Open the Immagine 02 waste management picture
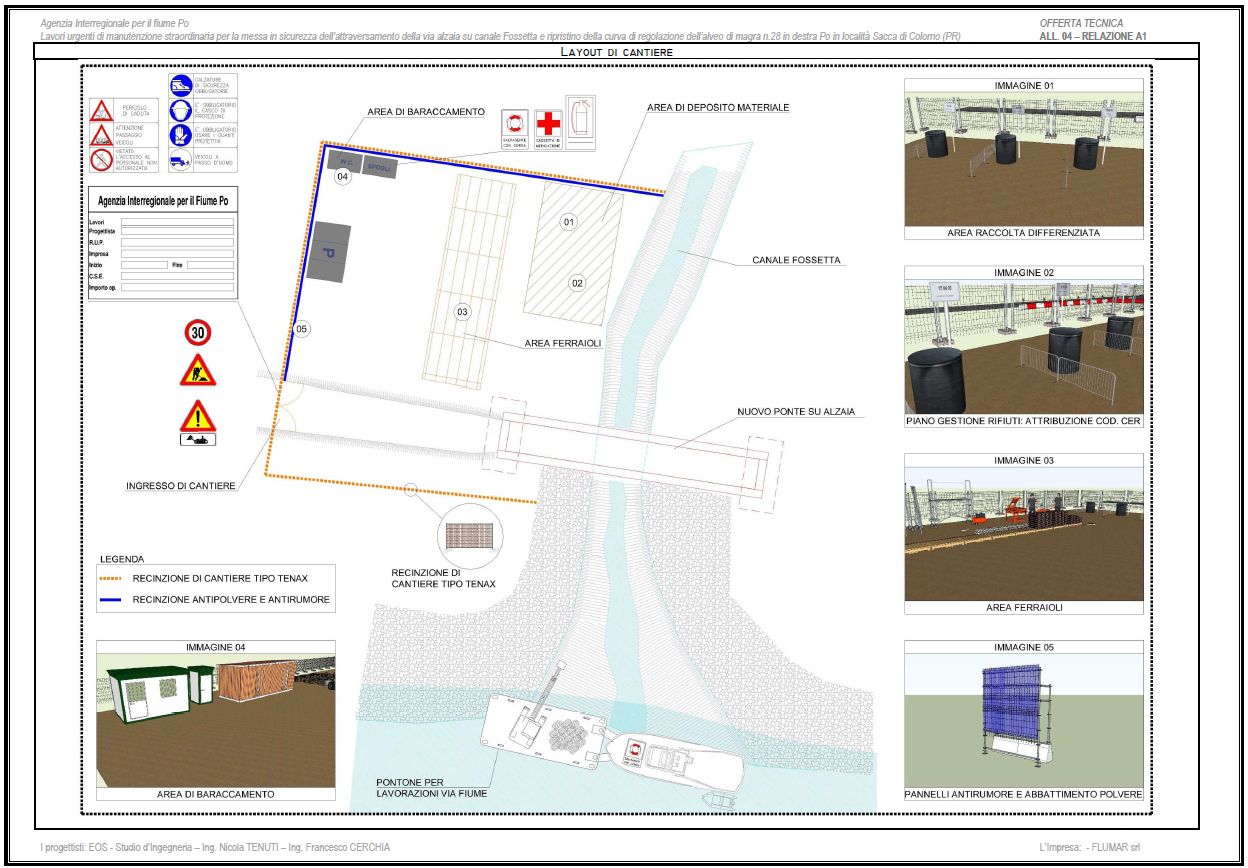1248x868 pixels. [1024, 347]
